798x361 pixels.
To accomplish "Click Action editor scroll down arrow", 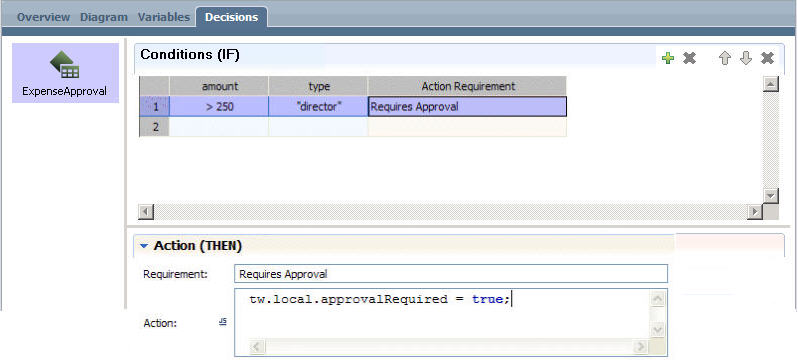I will click(658, 330).
